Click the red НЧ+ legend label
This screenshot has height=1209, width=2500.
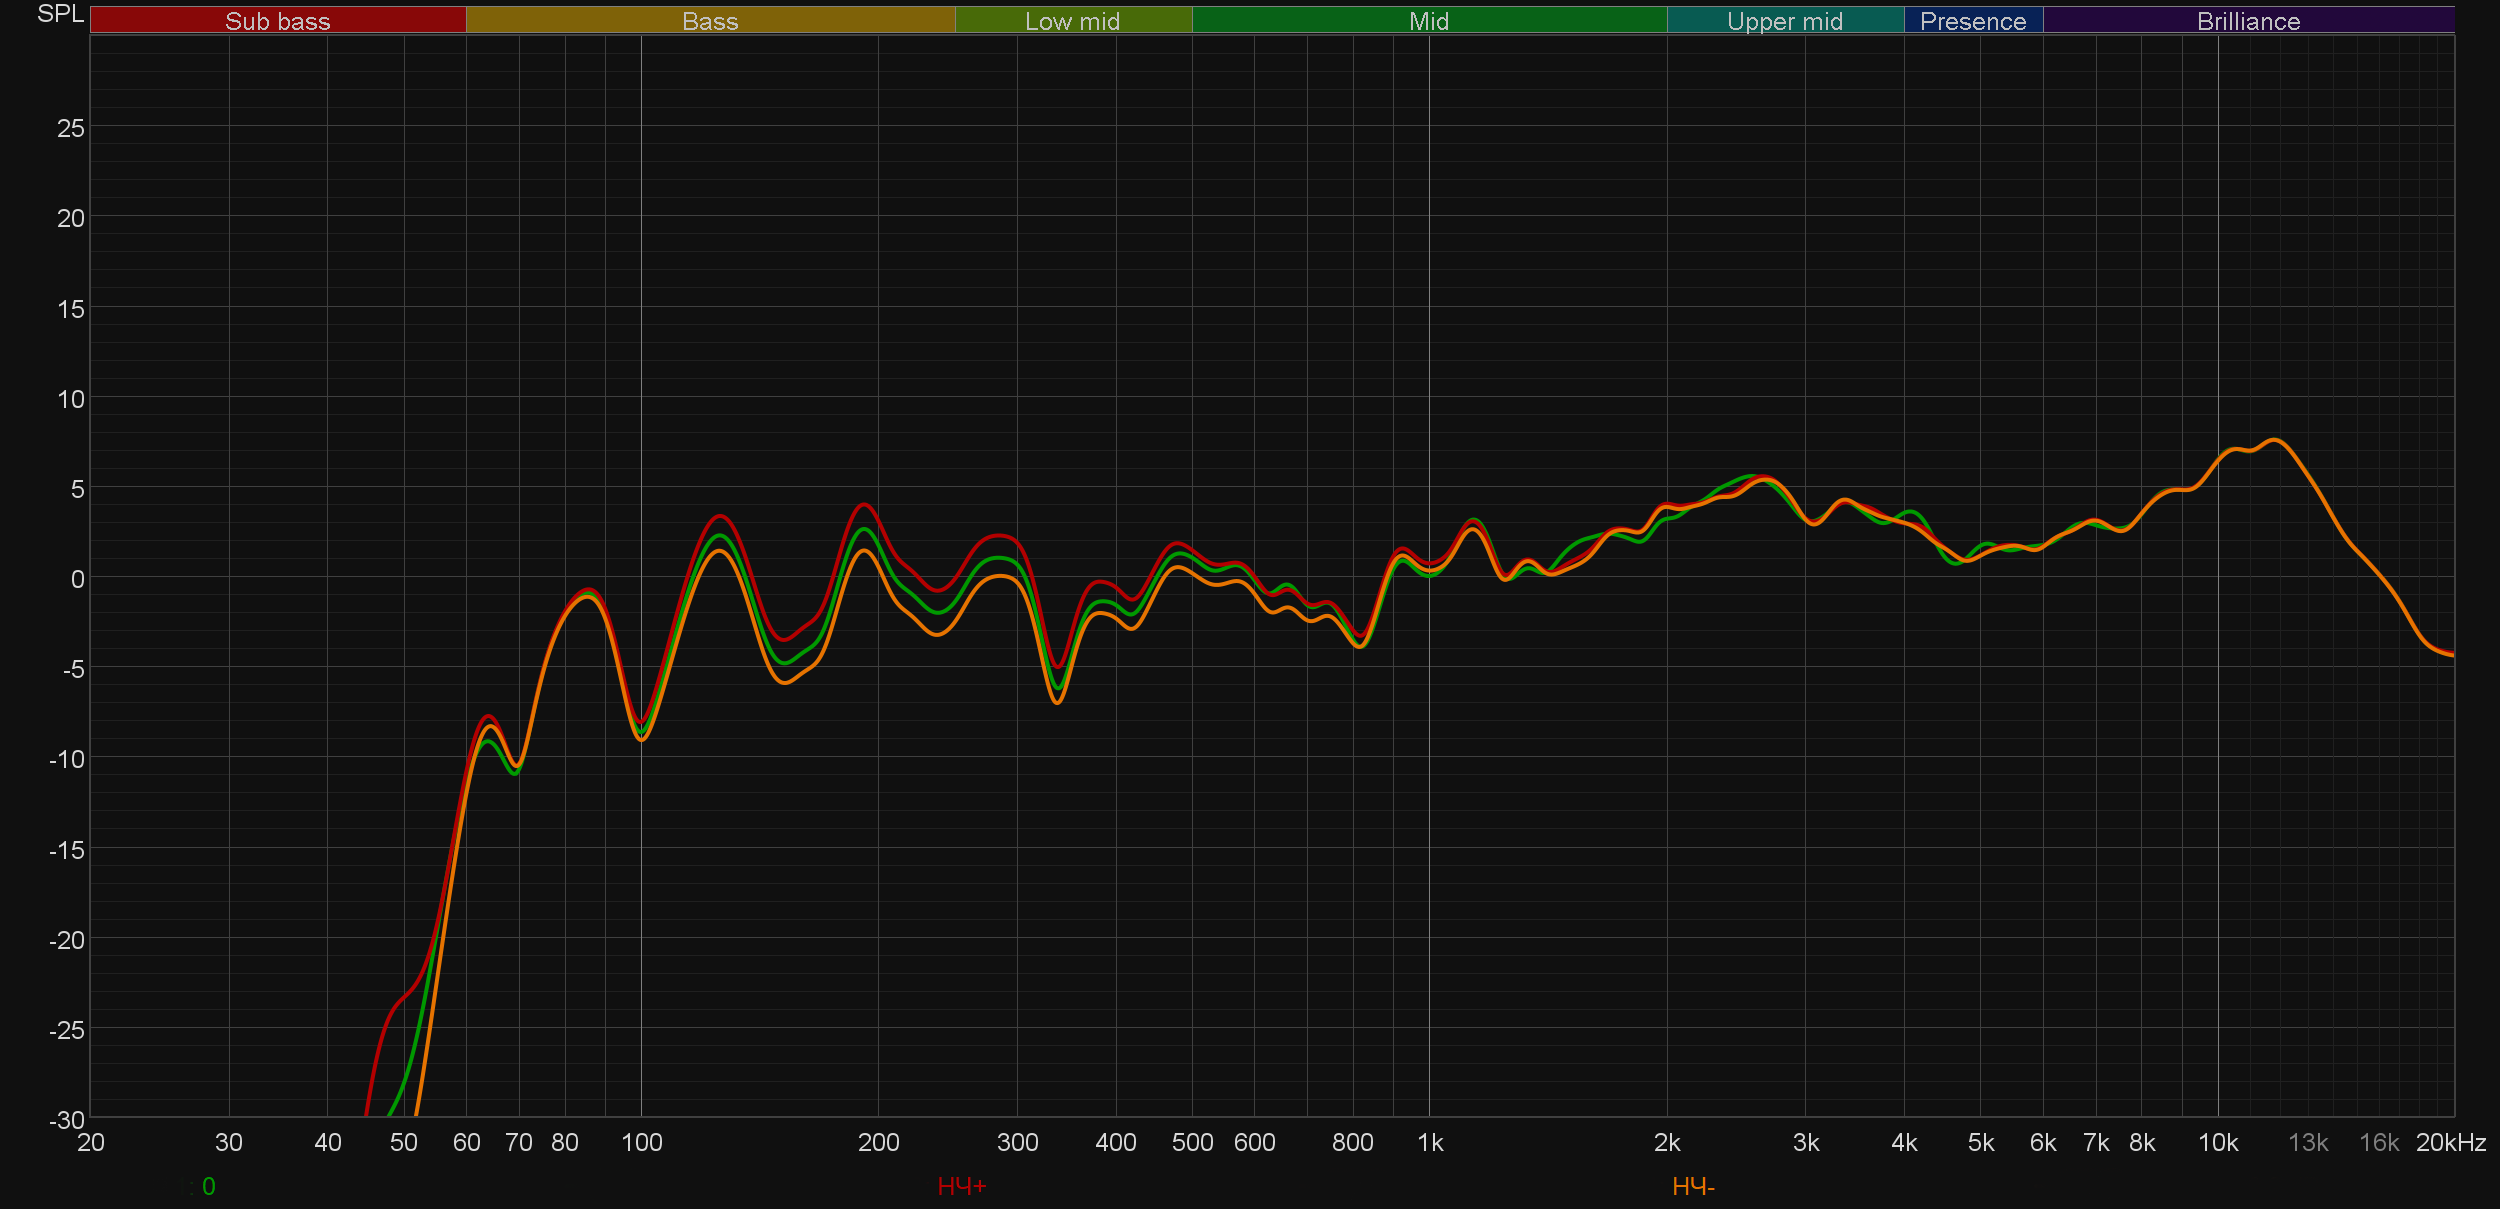tap(961, 1186)
